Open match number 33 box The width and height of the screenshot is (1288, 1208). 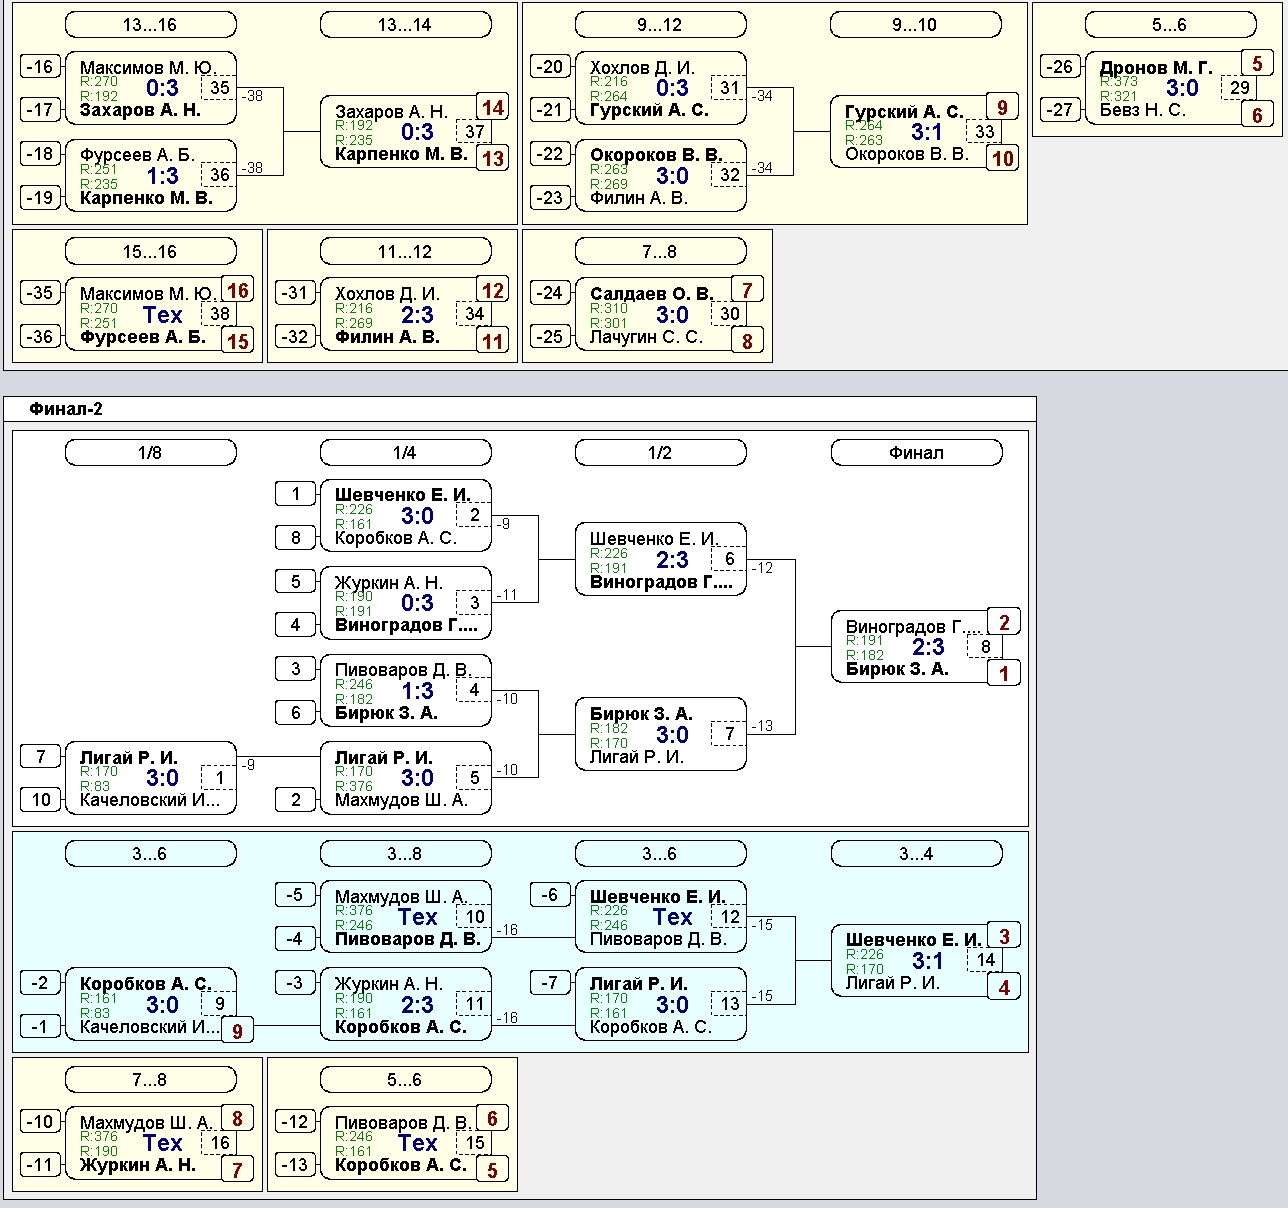pos(984,131)
